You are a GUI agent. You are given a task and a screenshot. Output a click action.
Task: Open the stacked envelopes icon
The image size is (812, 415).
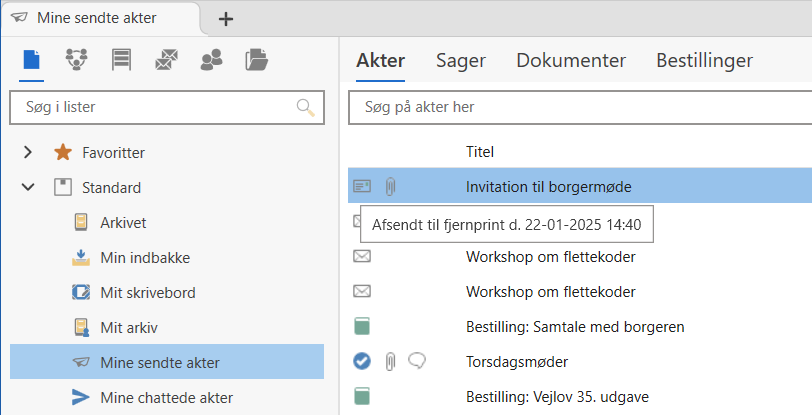[166, 60]
